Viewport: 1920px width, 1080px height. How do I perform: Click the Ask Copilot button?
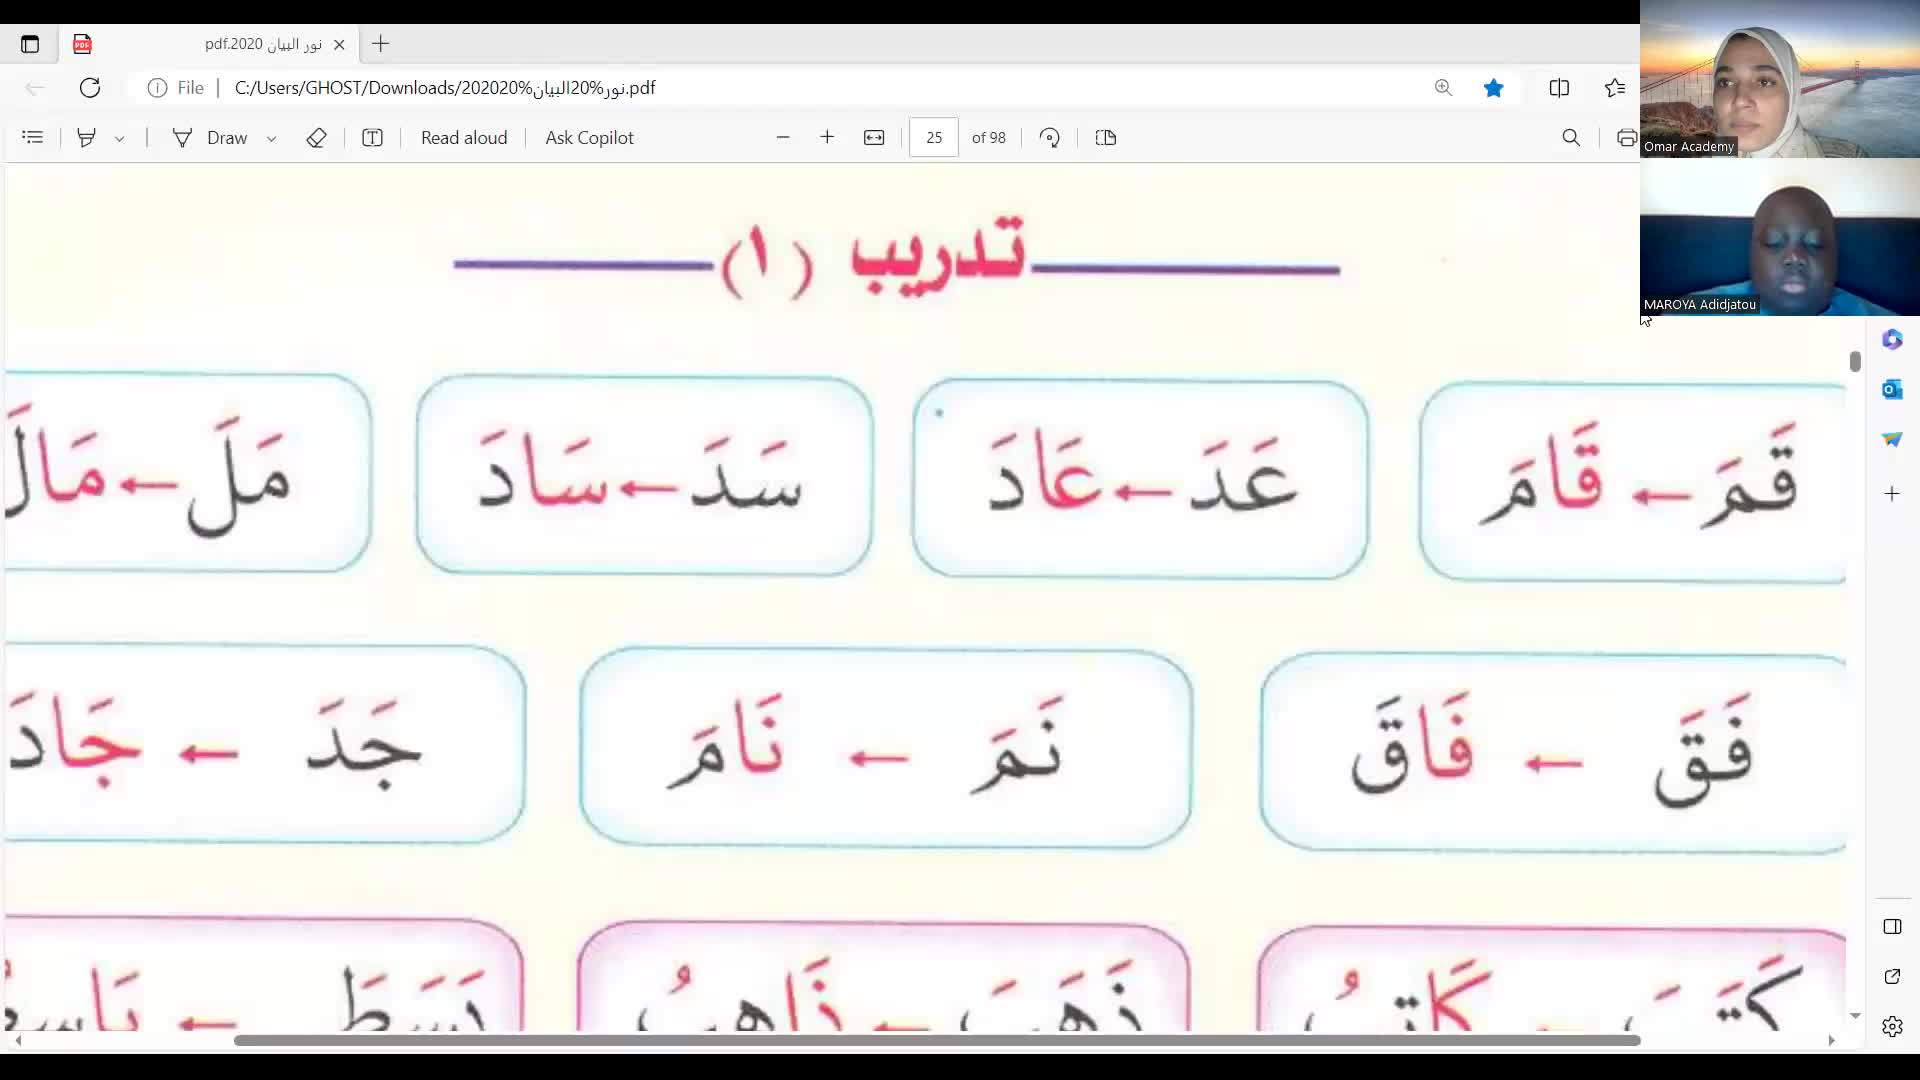pyautogui.click(x=589, y=138)
